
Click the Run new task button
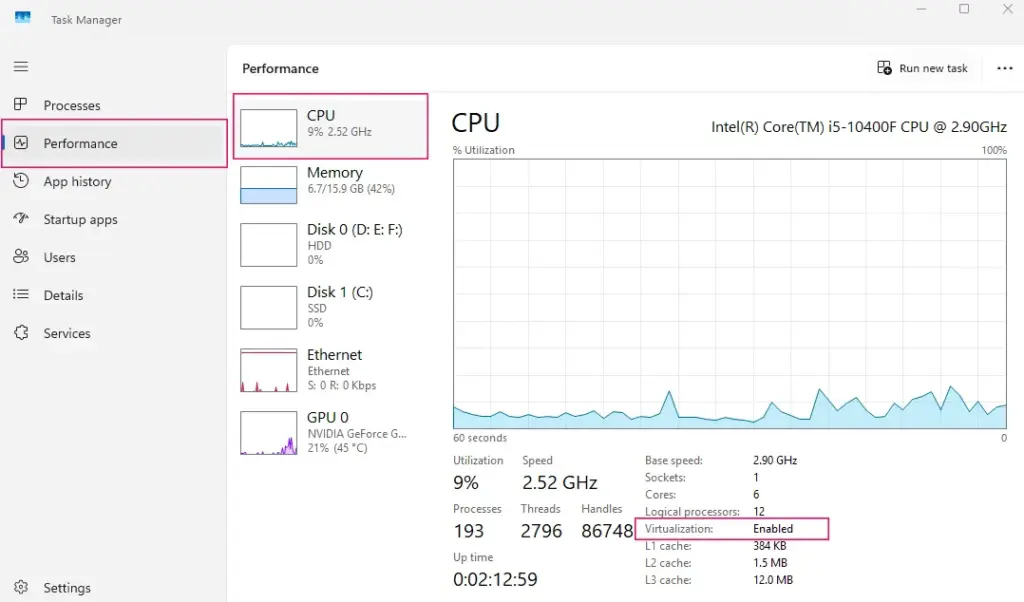tap(922, 68)
